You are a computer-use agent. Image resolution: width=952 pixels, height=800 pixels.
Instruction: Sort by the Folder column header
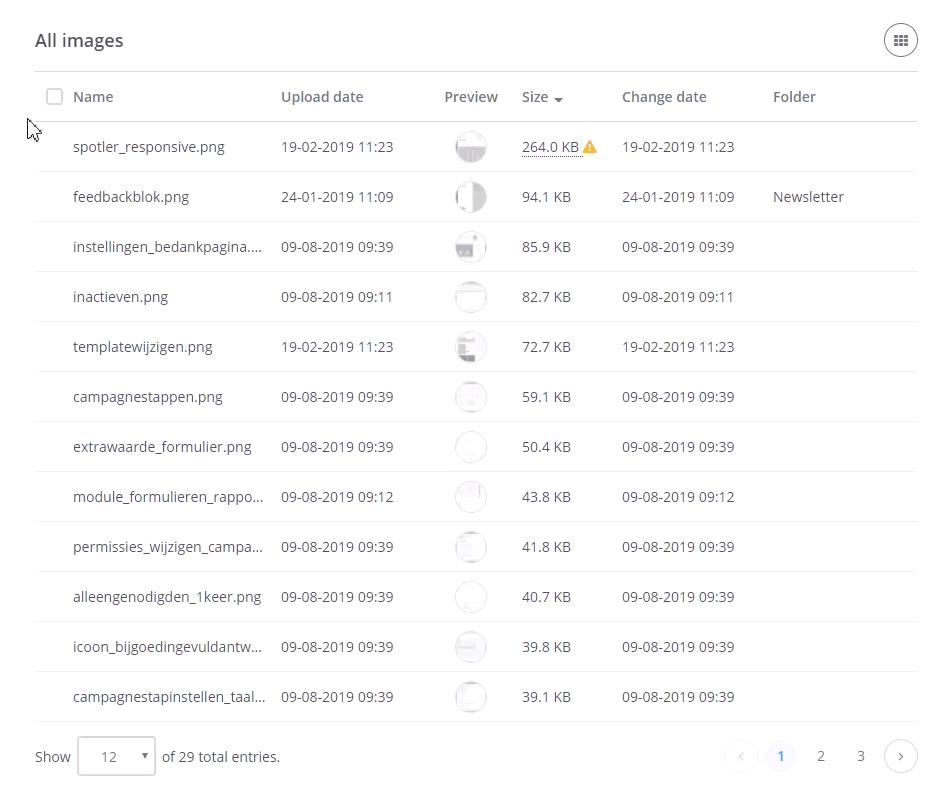pos(794,97)
